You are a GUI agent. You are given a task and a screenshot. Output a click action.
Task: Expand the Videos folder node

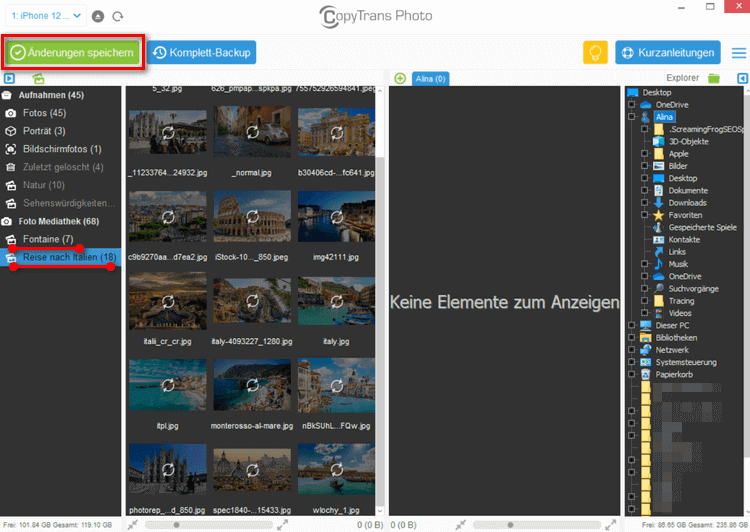coord(645,313)
